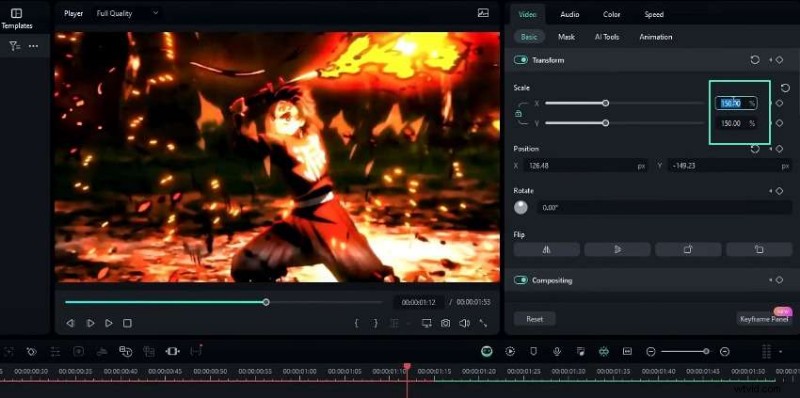Add a keyframe for Rotate
Viewport: 800px width, 398px height.
tap(779, 191)
